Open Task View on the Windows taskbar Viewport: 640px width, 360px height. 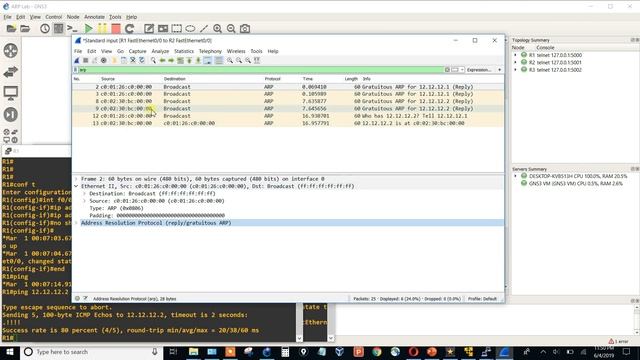(x=173, y=352)
